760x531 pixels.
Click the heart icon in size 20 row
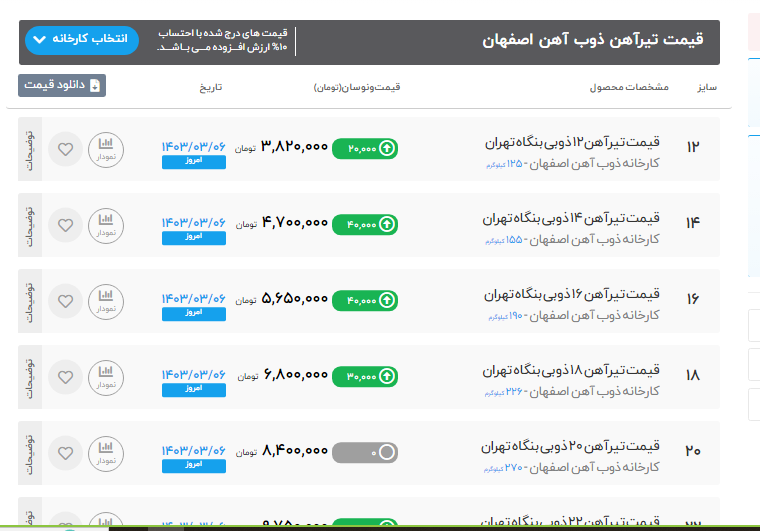[66, 453]
